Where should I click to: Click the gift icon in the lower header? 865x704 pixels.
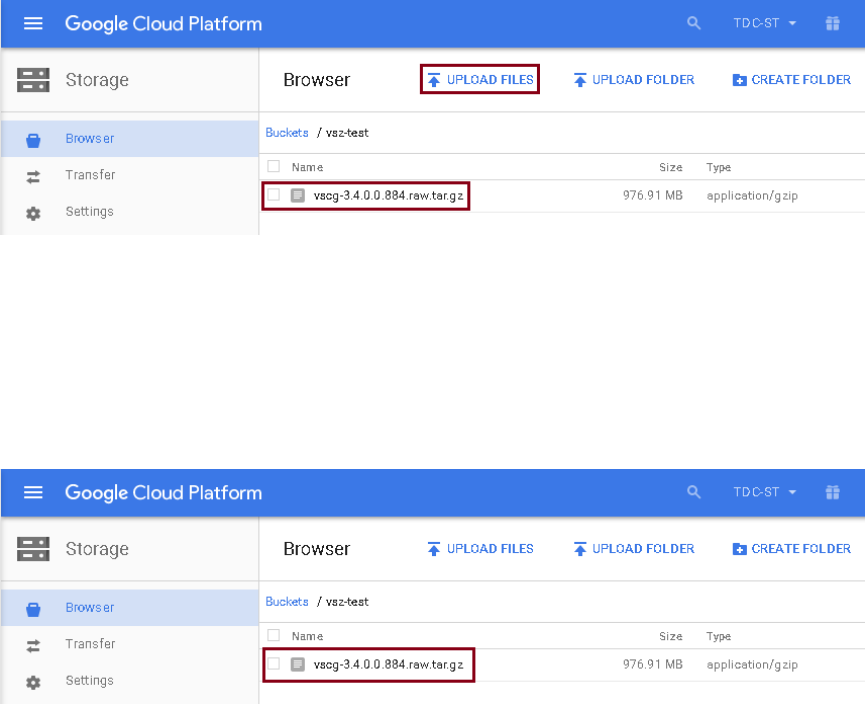pyautogui.click(x=832, y=492)
